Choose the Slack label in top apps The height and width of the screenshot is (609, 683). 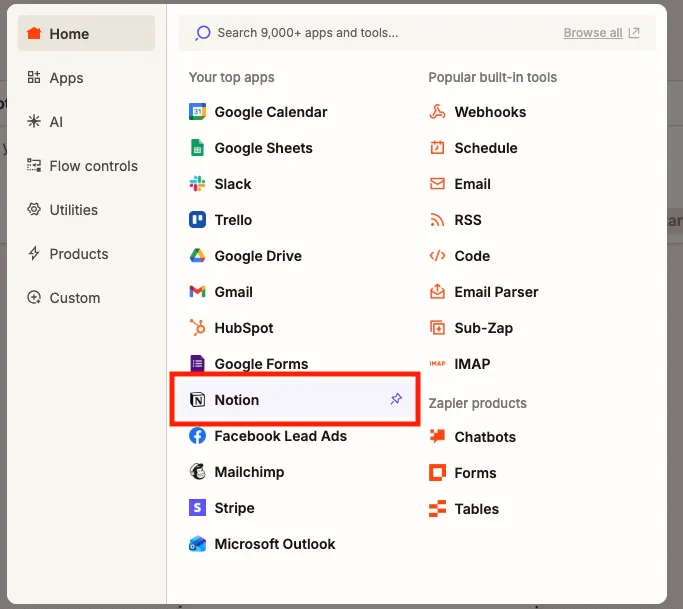(x=233, y=184)
